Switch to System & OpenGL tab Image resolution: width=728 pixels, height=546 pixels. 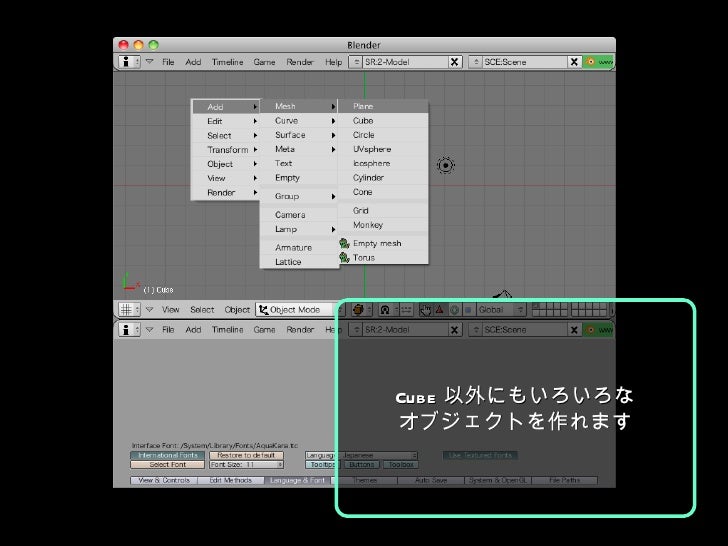click(498, 480)
